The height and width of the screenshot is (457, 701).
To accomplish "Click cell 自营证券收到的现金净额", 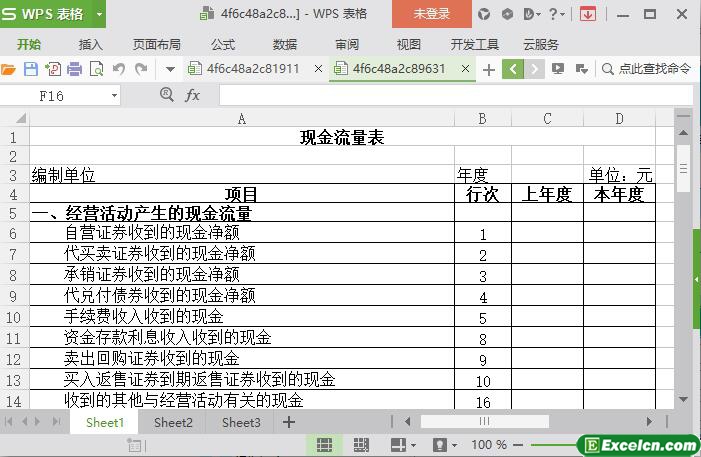I will click(x=242, y=233).
